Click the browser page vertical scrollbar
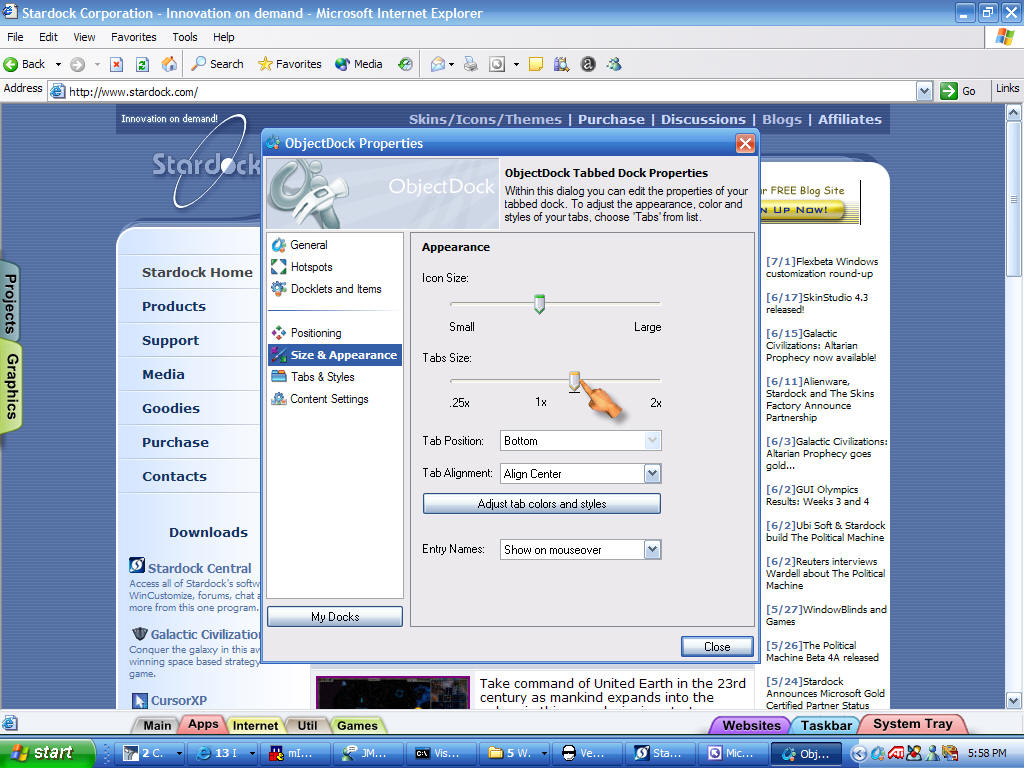The width and height of the screenshot is (1024, 768). tap(1014, 406)
